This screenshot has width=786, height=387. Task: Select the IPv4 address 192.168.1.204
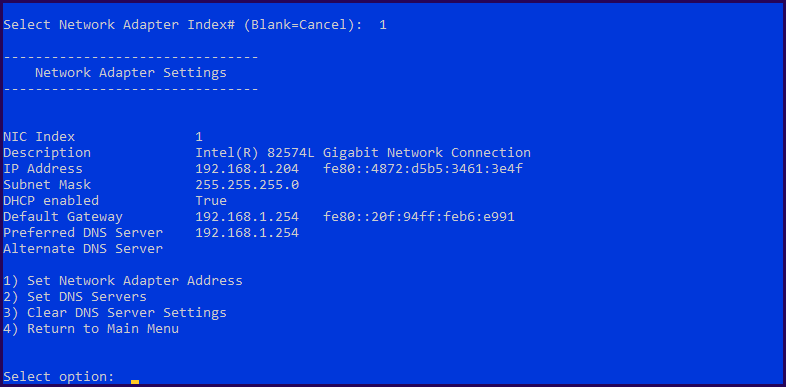click(x=247, y=168)
